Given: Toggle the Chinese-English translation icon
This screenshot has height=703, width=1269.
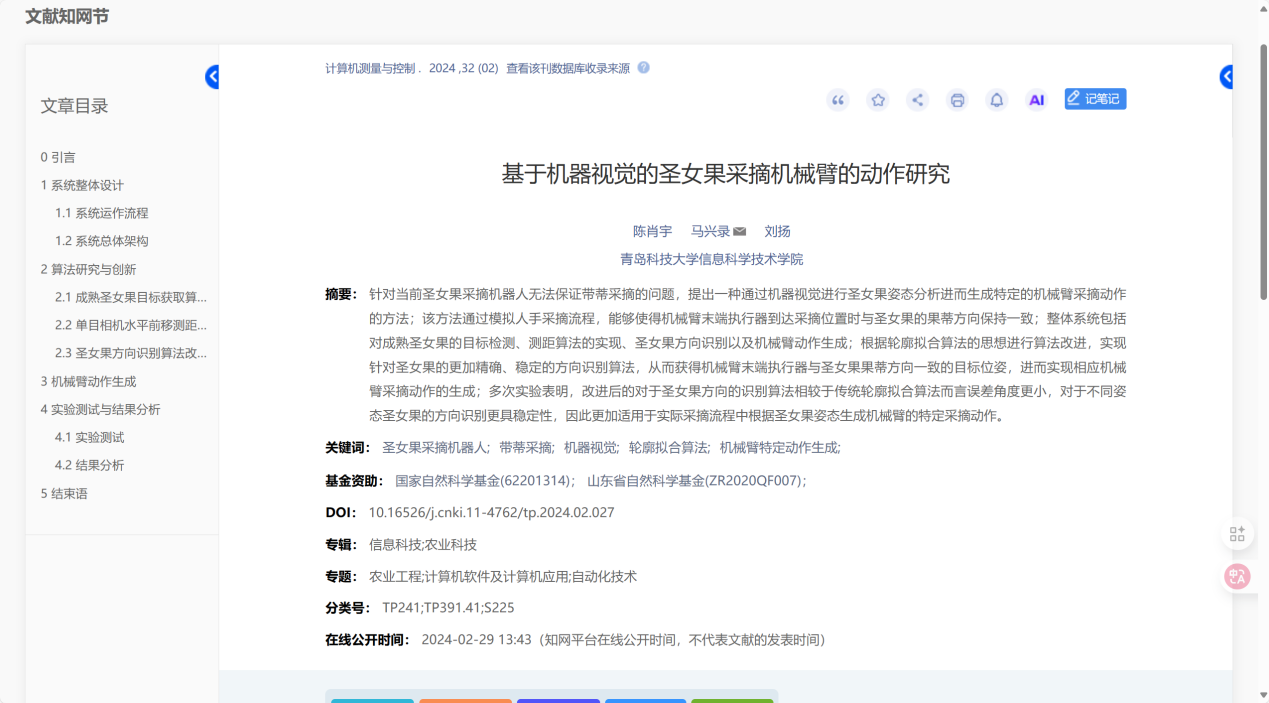Looking at the screenshot, I should (x=1237, y=576).
